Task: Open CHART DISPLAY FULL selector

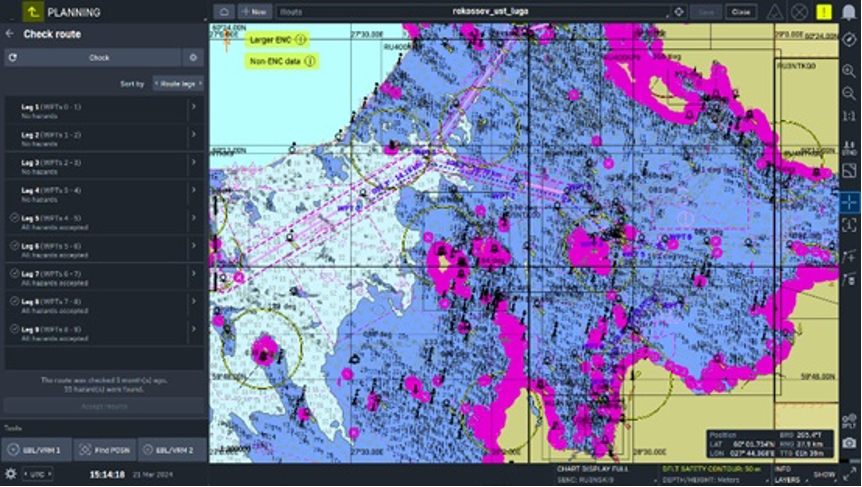Action: click(x=605, y=474)
